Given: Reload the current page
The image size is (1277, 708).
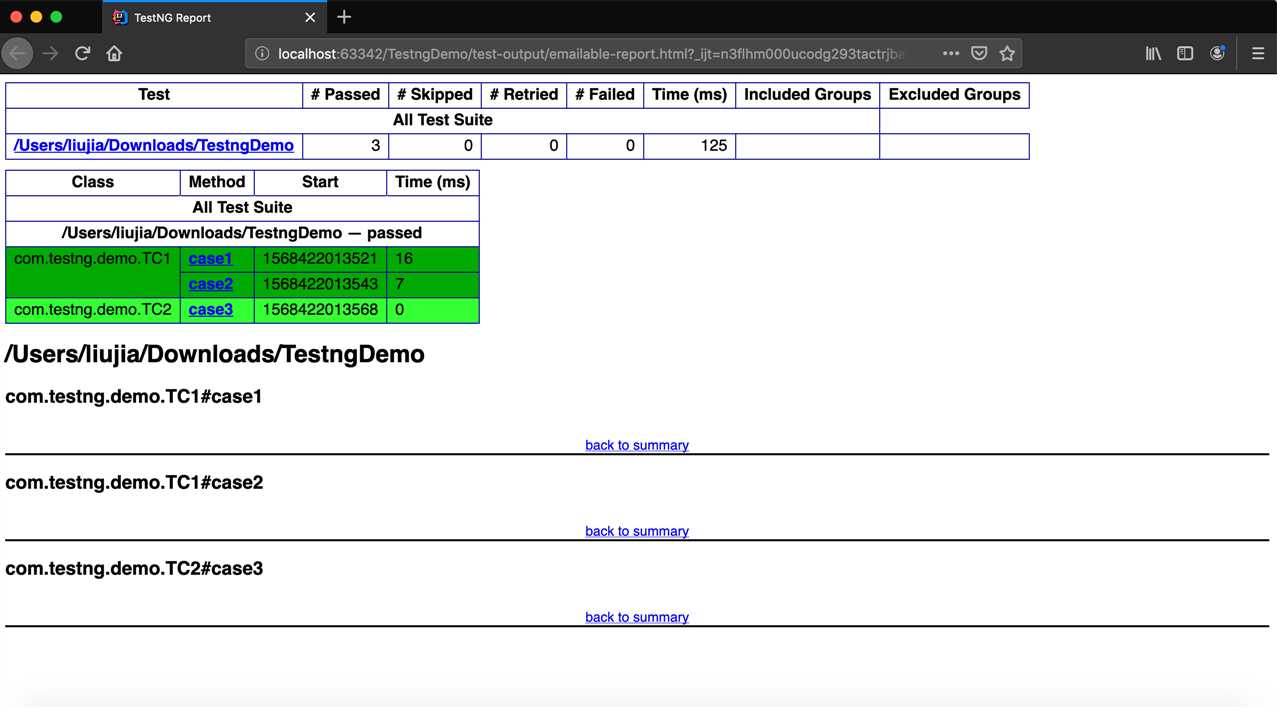Looking at the screenshot, I should [x=82, y=53].
